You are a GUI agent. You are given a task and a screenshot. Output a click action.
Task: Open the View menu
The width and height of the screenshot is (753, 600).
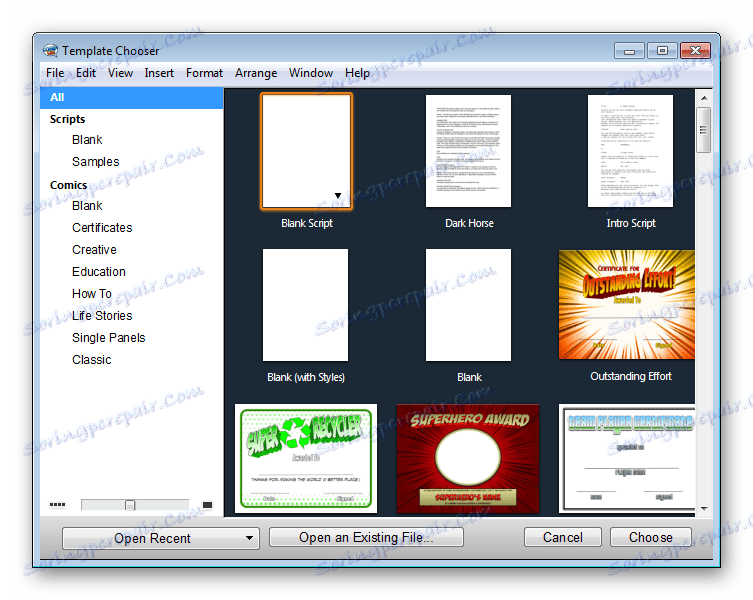pos(120,73)
